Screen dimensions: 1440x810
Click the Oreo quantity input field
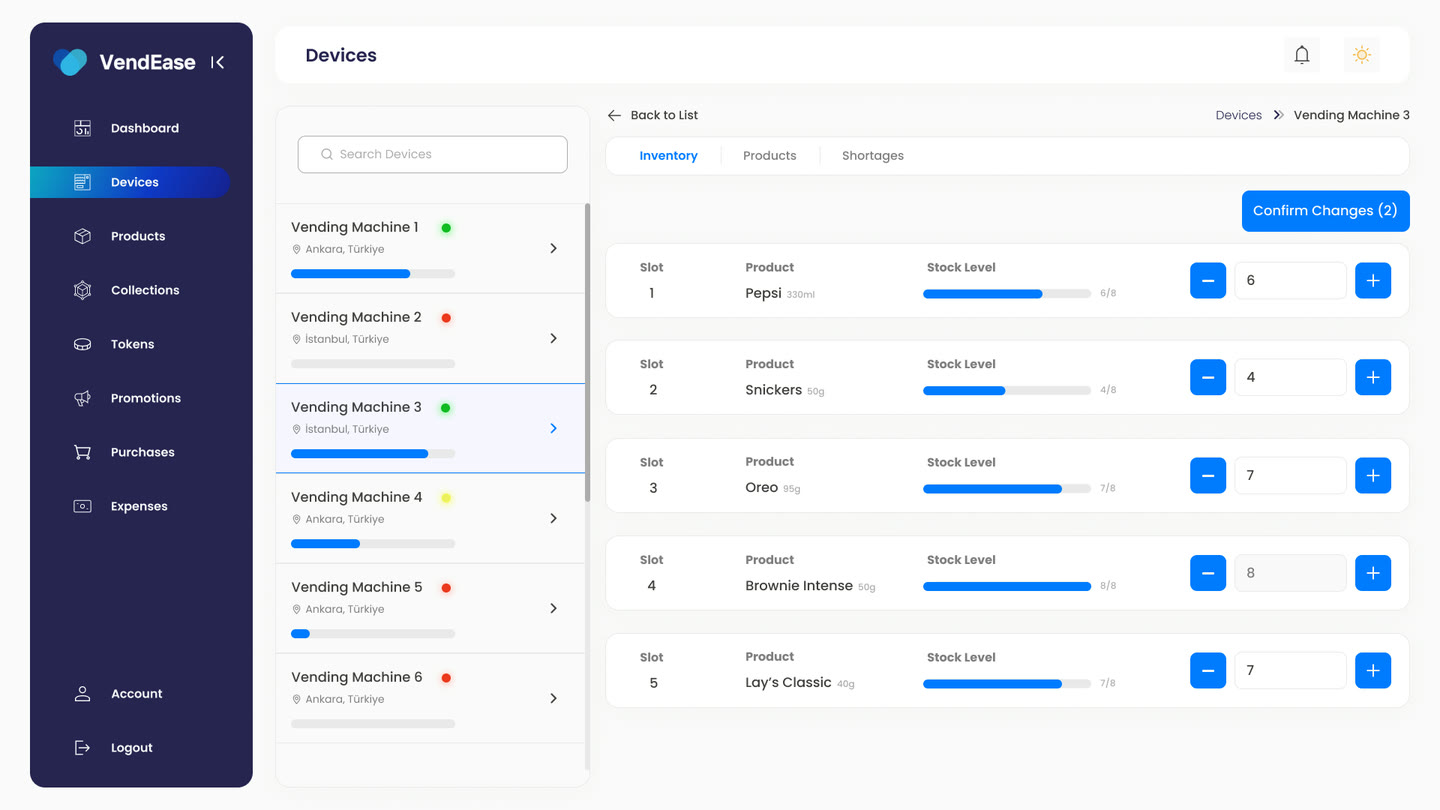[1290, 475]
